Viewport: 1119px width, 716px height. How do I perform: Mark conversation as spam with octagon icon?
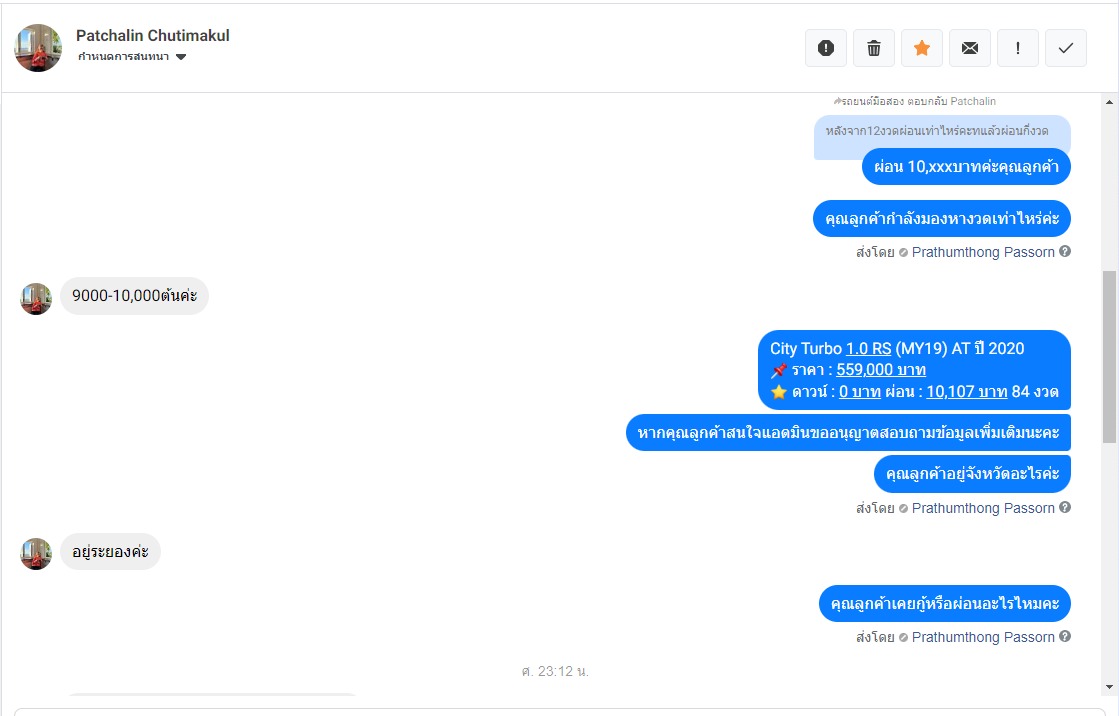[x=826, y=48]
